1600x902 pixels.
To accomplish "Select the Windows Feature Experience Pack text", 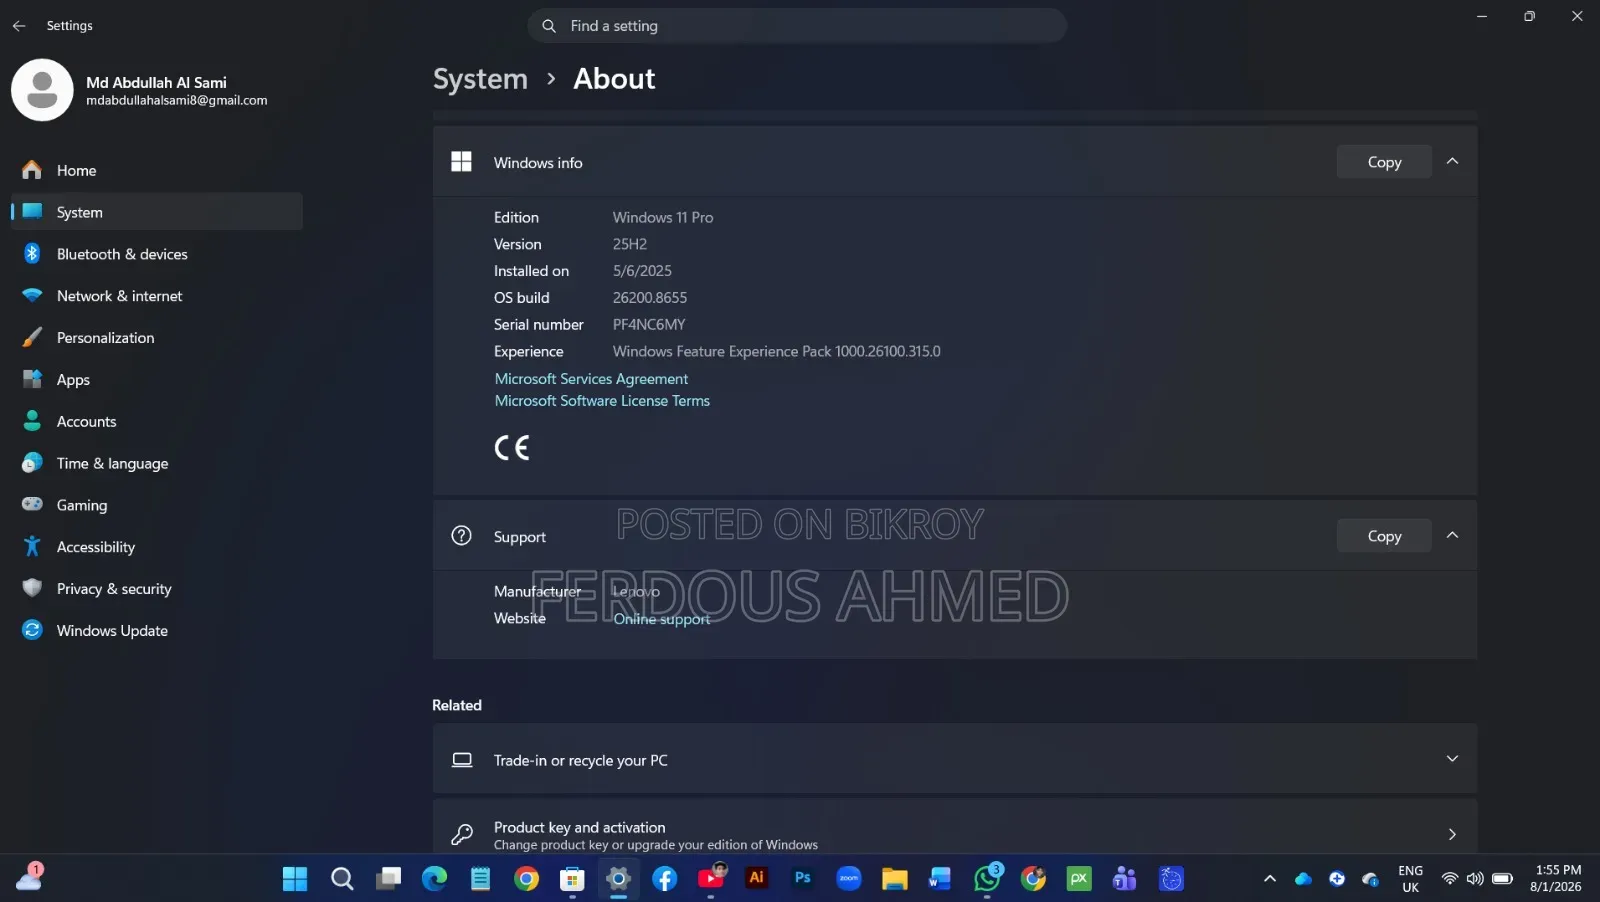I will click(x=777, y=352).
